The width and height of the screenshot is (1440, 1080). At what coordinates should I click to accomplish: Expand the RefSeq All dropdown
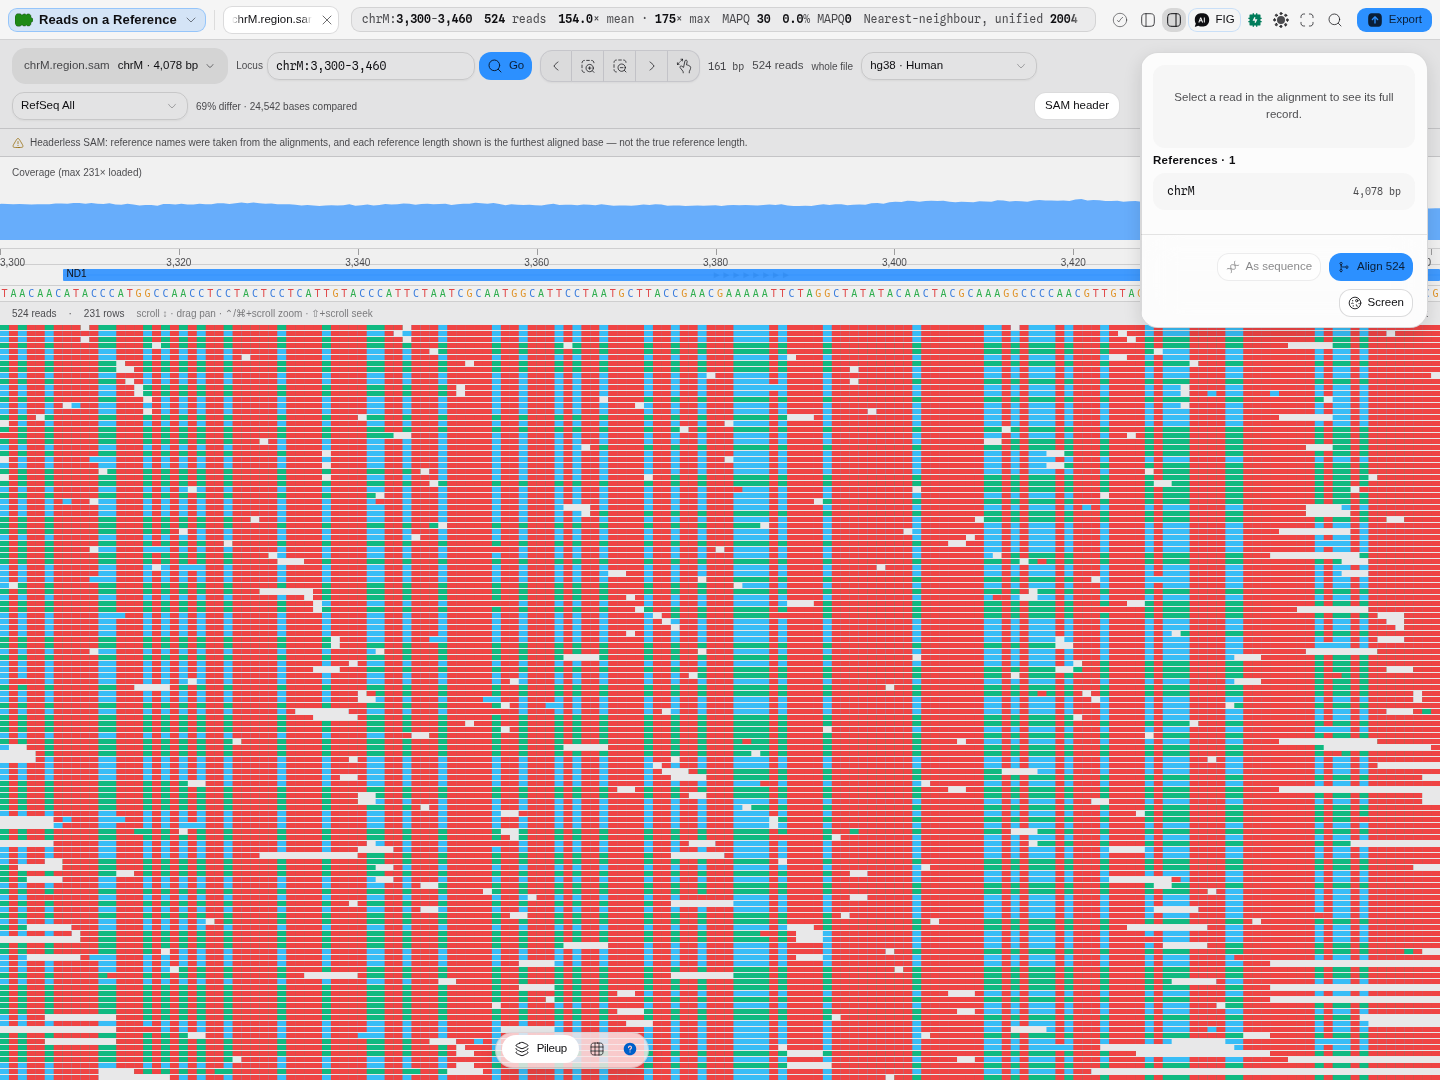pos(100,106)
